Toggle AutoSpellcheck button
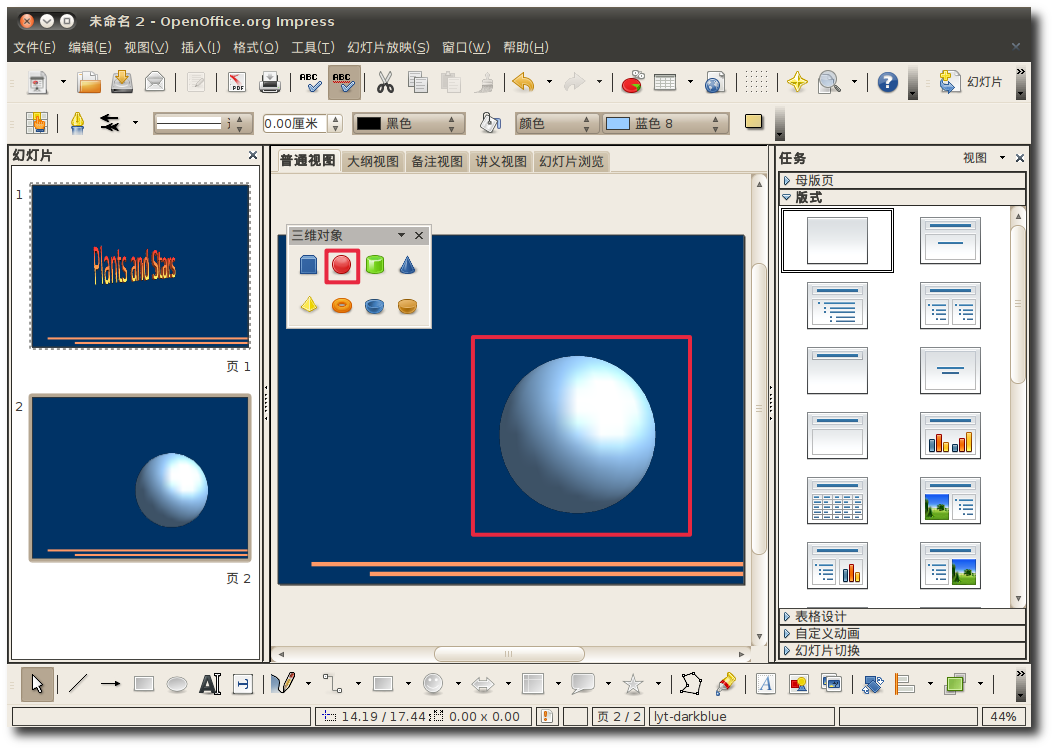The image size is (1054, 750). point(343,82)
